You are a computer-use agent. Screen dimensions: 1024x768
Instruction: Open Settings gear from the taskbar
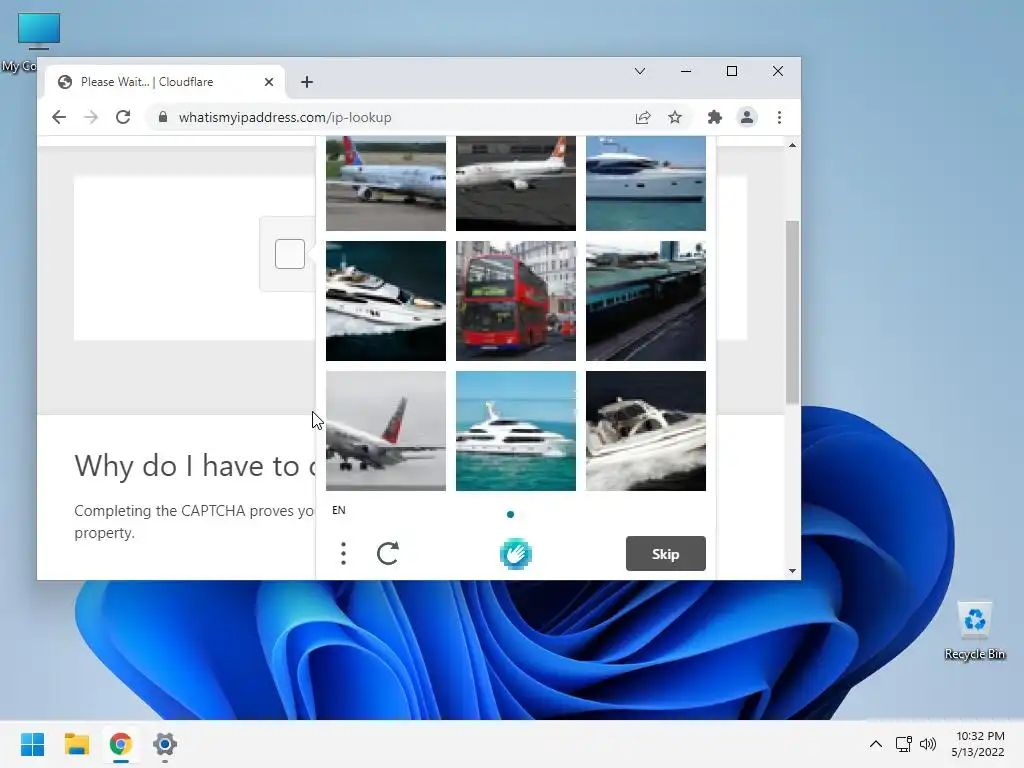click(165, 744)
